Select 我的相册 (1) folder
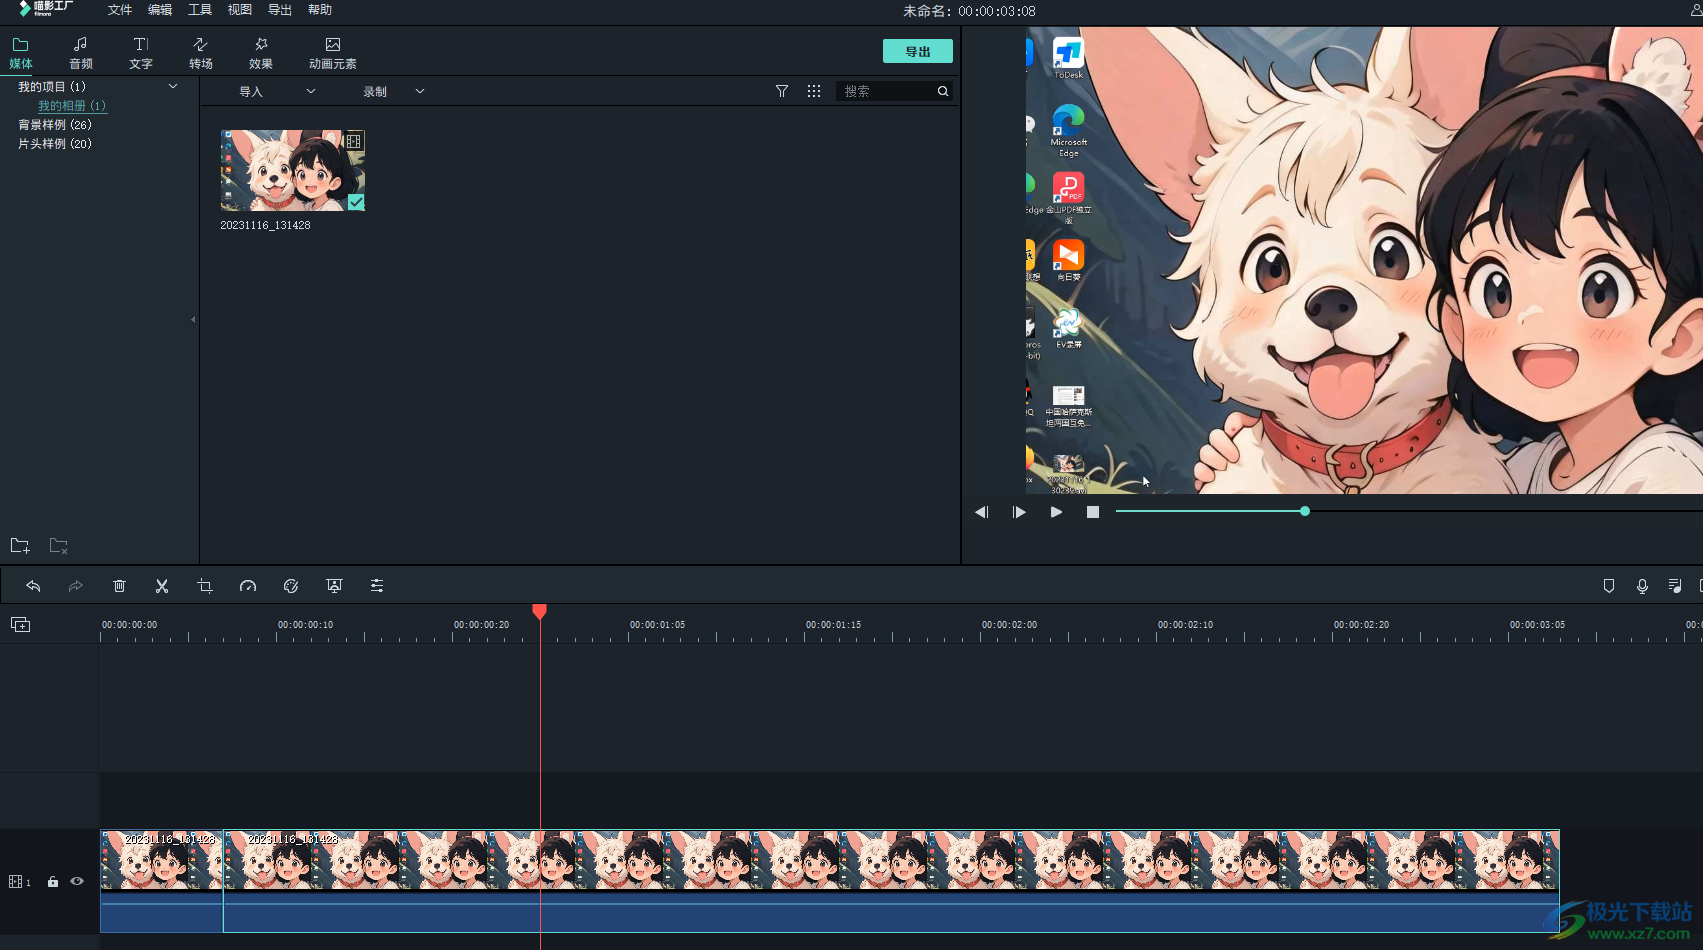This screenshot has height=950, width=1703. click(x=72, y=105)
